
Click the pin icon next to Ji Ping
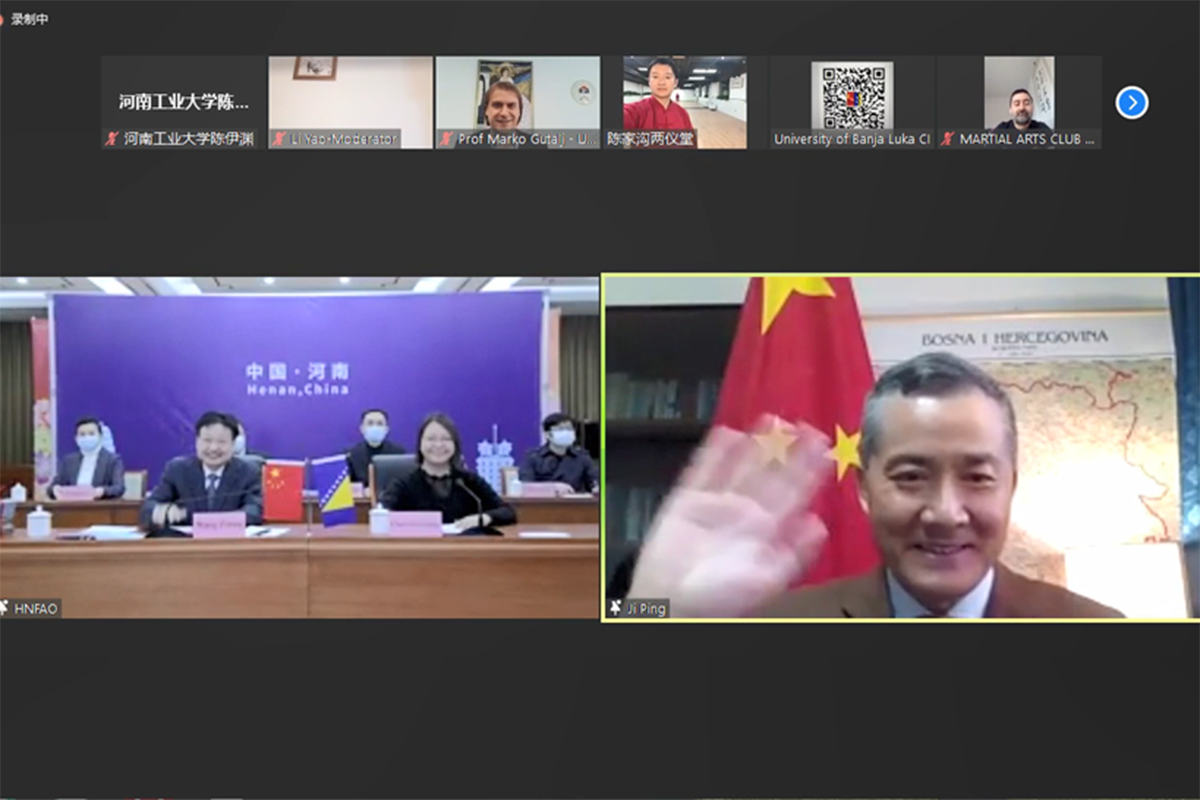616,608
